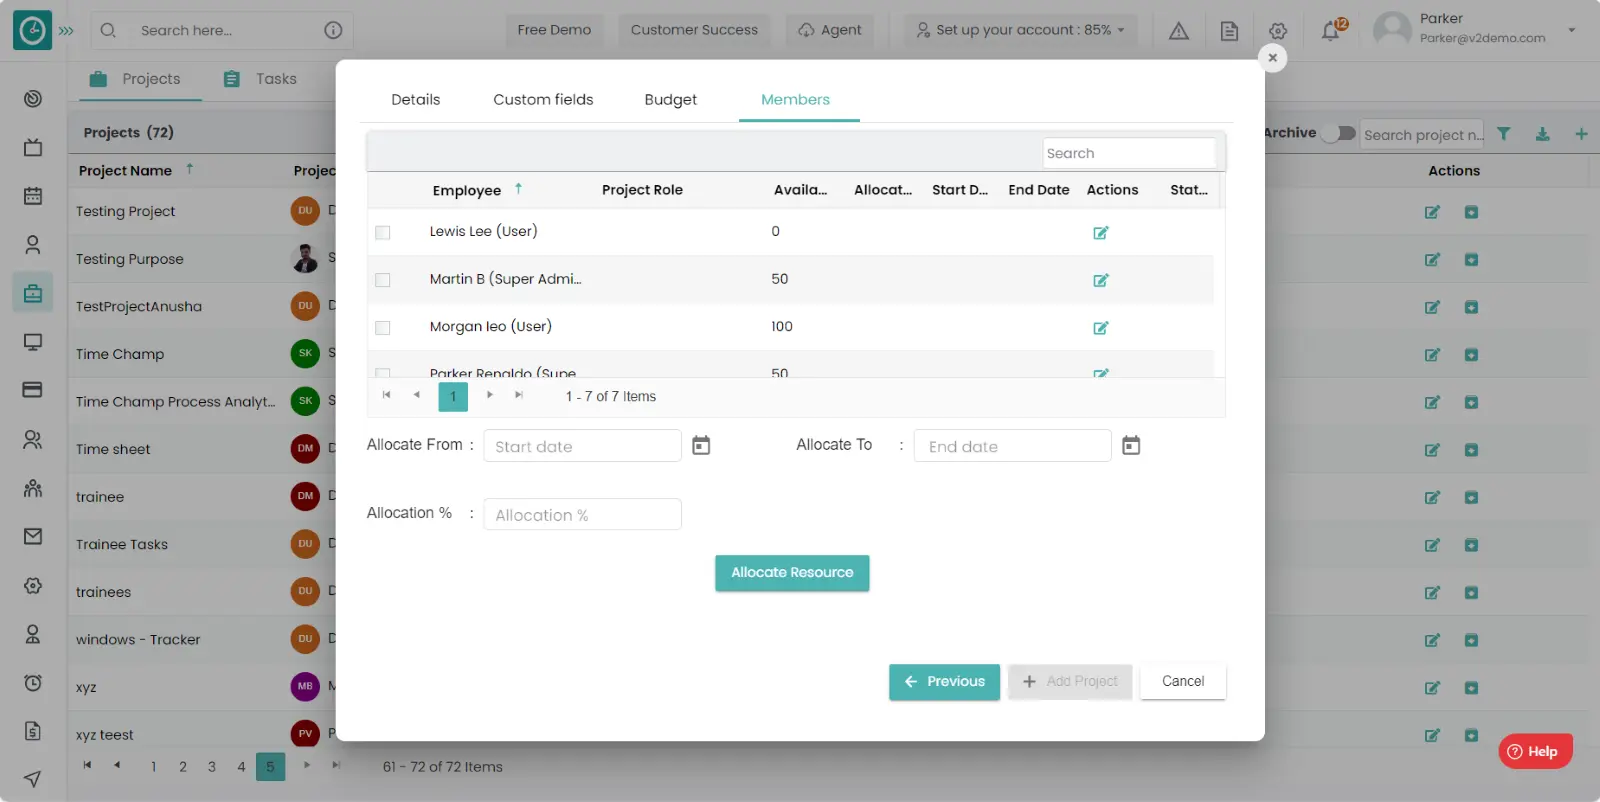Click the search info icon

tap(333, 30)
